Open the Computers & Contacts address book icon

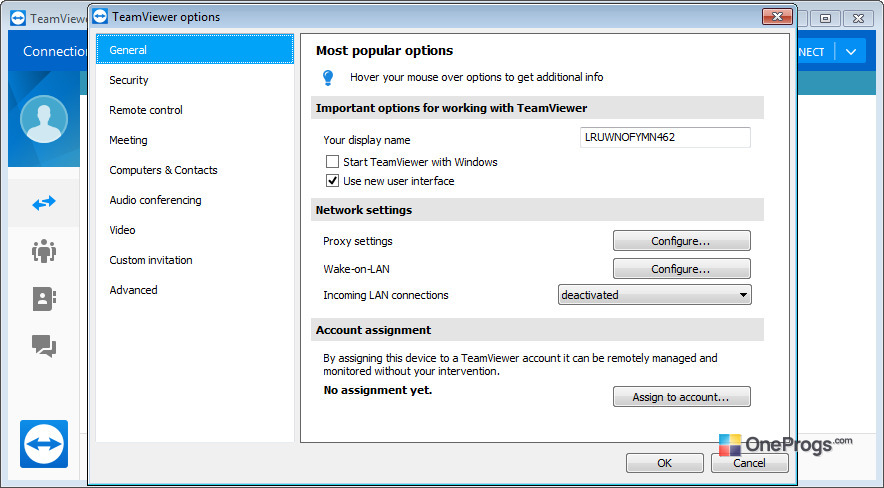point(44,299)
